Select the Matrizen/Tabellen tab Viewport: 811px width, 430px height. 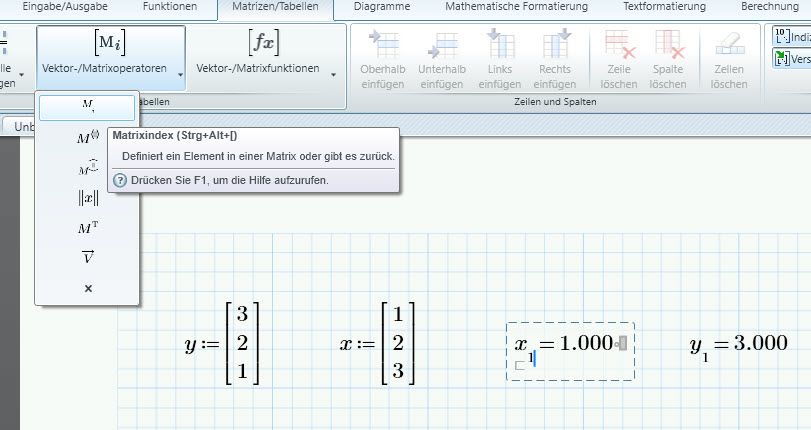click(x=275, y=7)
